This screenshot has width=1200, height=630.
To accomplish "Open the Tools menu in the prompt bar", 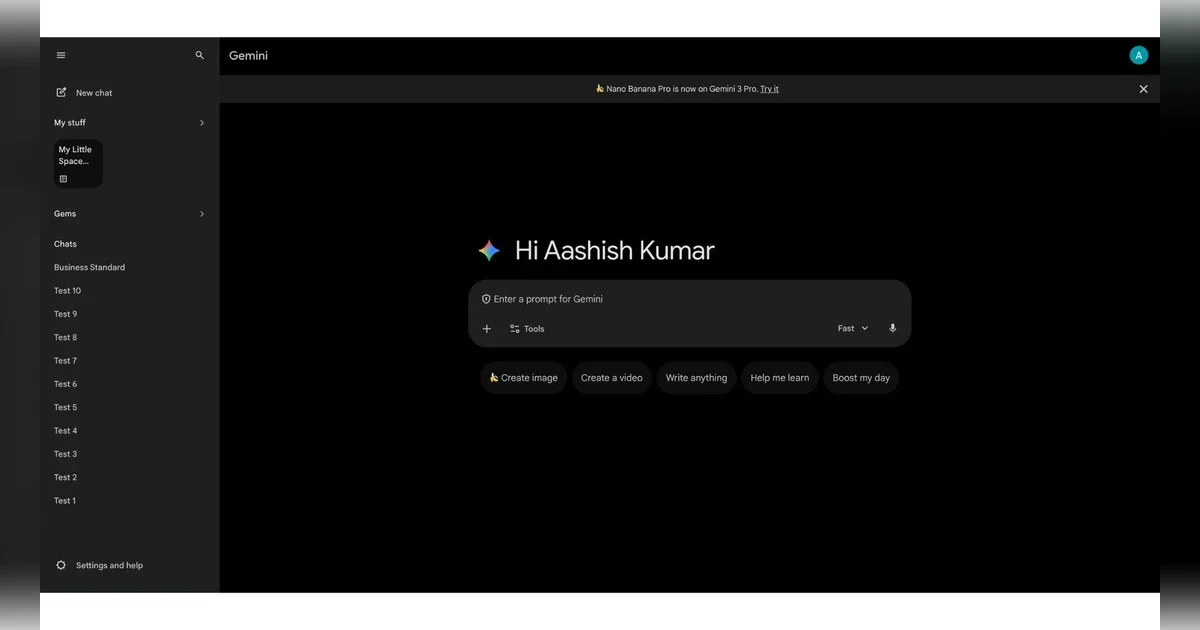I will click(x=526, y=328).
